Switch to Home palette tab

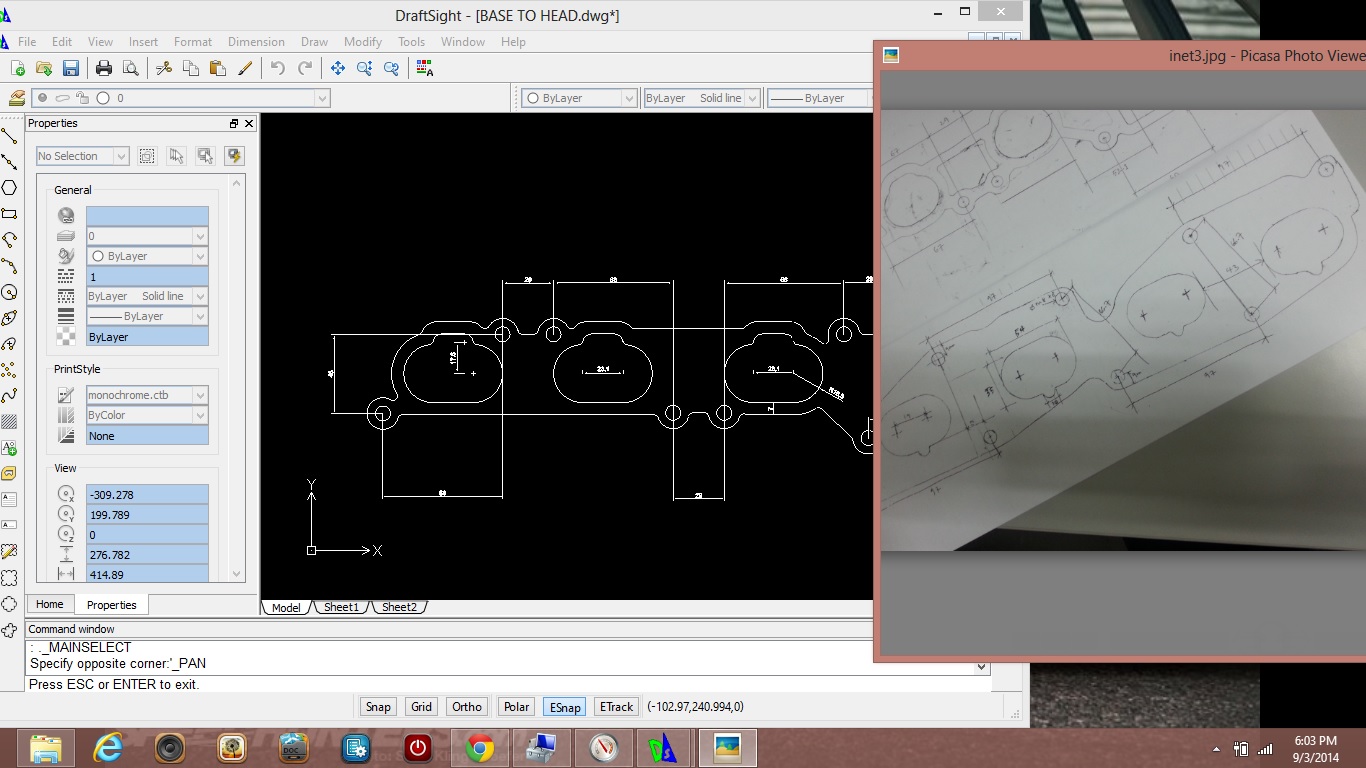pyautogui.click(x=50, y=604)
